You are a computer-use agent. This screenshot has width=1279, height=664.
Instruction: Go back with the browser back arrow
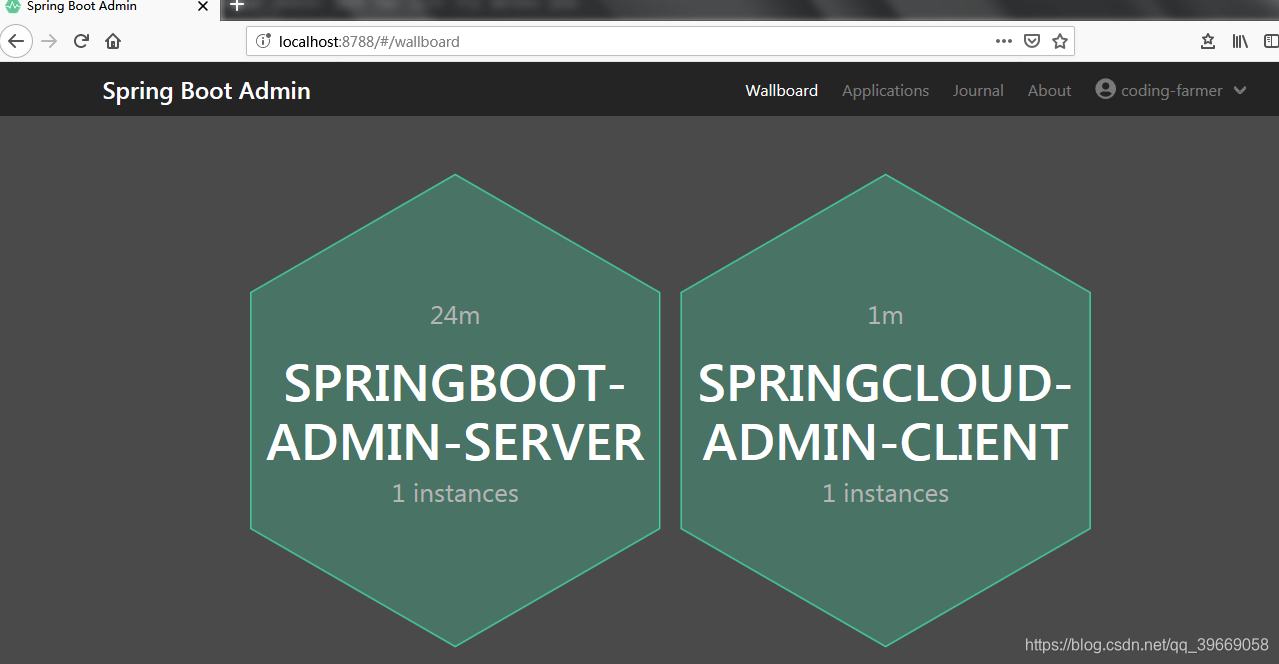[x=16, y=41]
